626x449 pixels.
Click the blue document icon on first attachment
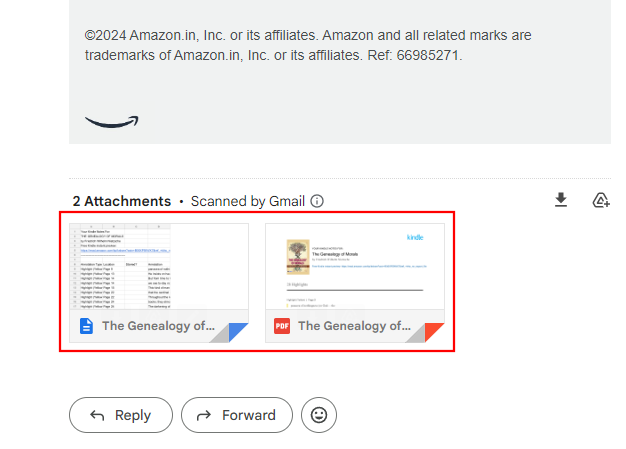[86, 326]
